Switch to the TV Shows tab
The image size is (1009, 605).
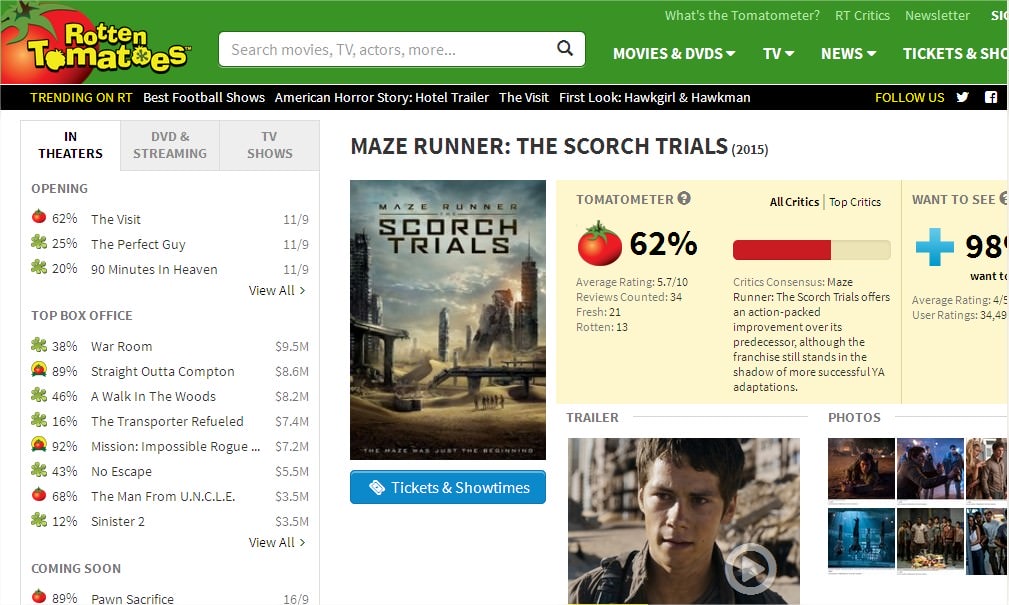pos(269,145)
